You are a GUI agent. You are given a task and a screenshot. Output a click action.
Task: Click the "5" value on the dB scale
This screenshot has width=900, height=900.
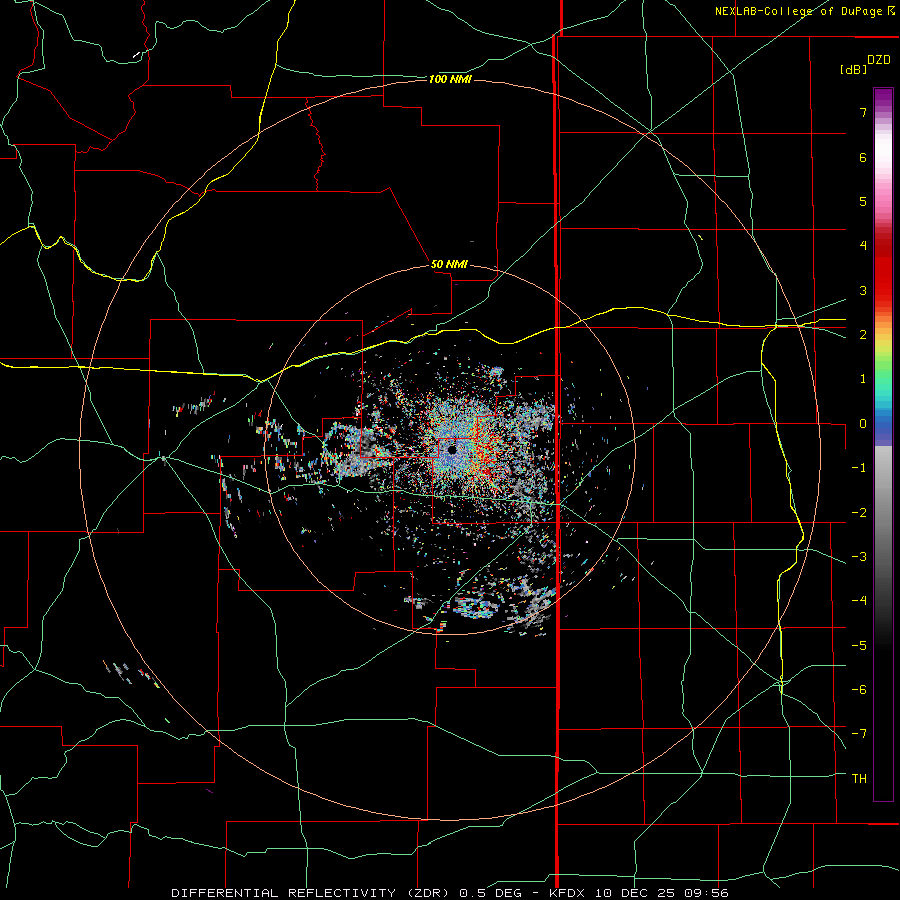point(863,201)
